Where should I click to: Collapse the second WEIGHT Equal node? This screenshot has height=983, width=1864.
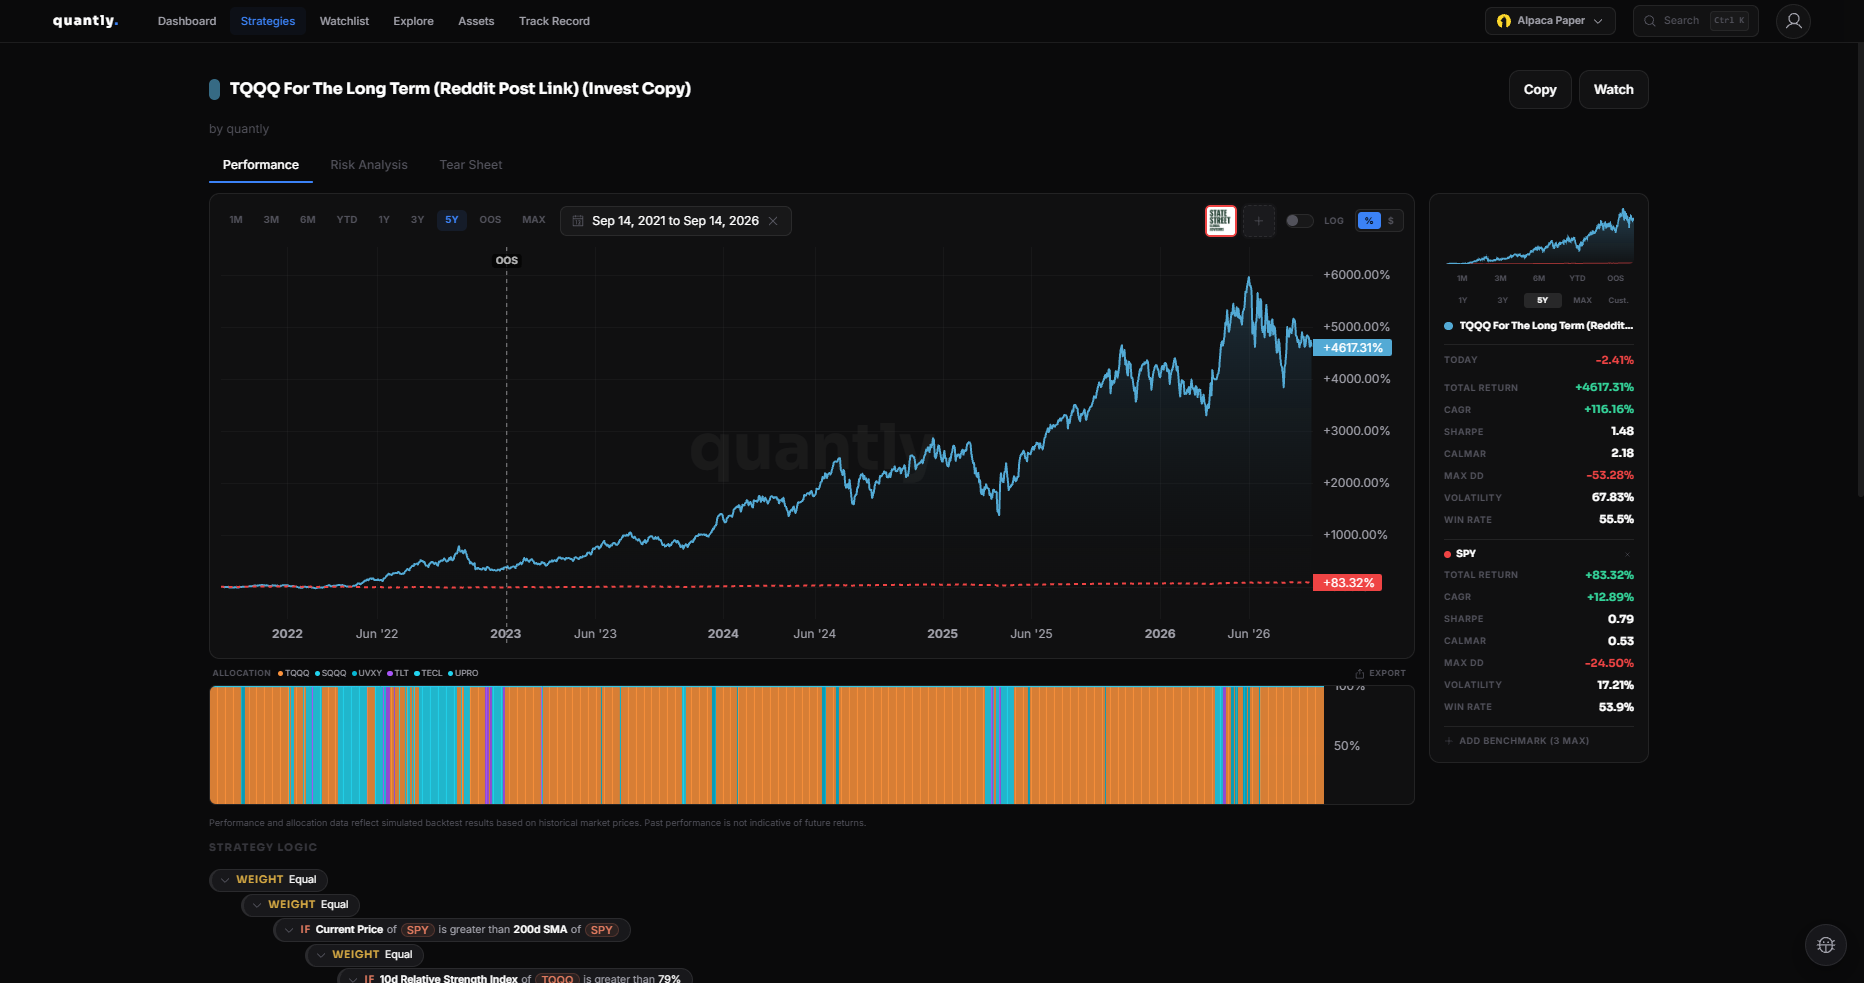tap(257, 905)
